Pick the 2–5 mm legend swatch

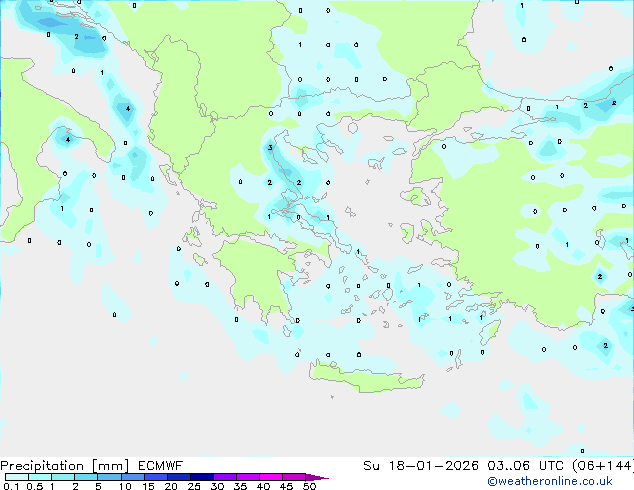[x=86, y=477]
